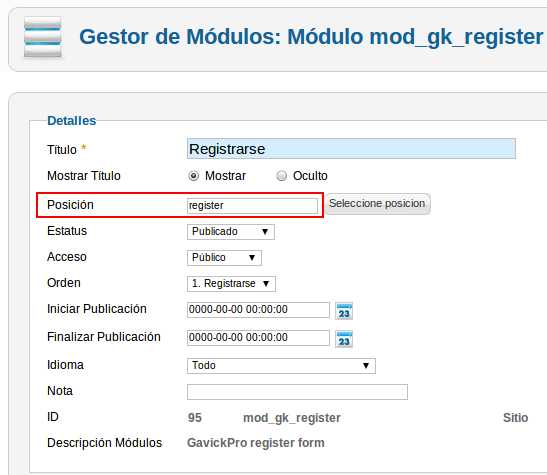
Task: Click the Module Manager stacked-bars icon
Action: [43, 37]
